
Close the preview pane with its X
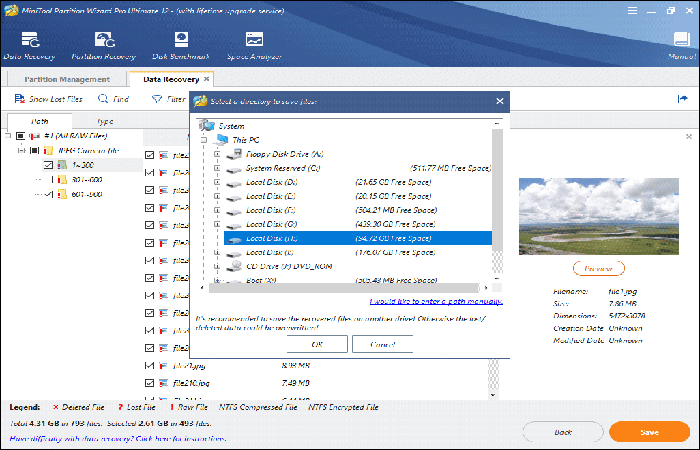tap(688, 137)
